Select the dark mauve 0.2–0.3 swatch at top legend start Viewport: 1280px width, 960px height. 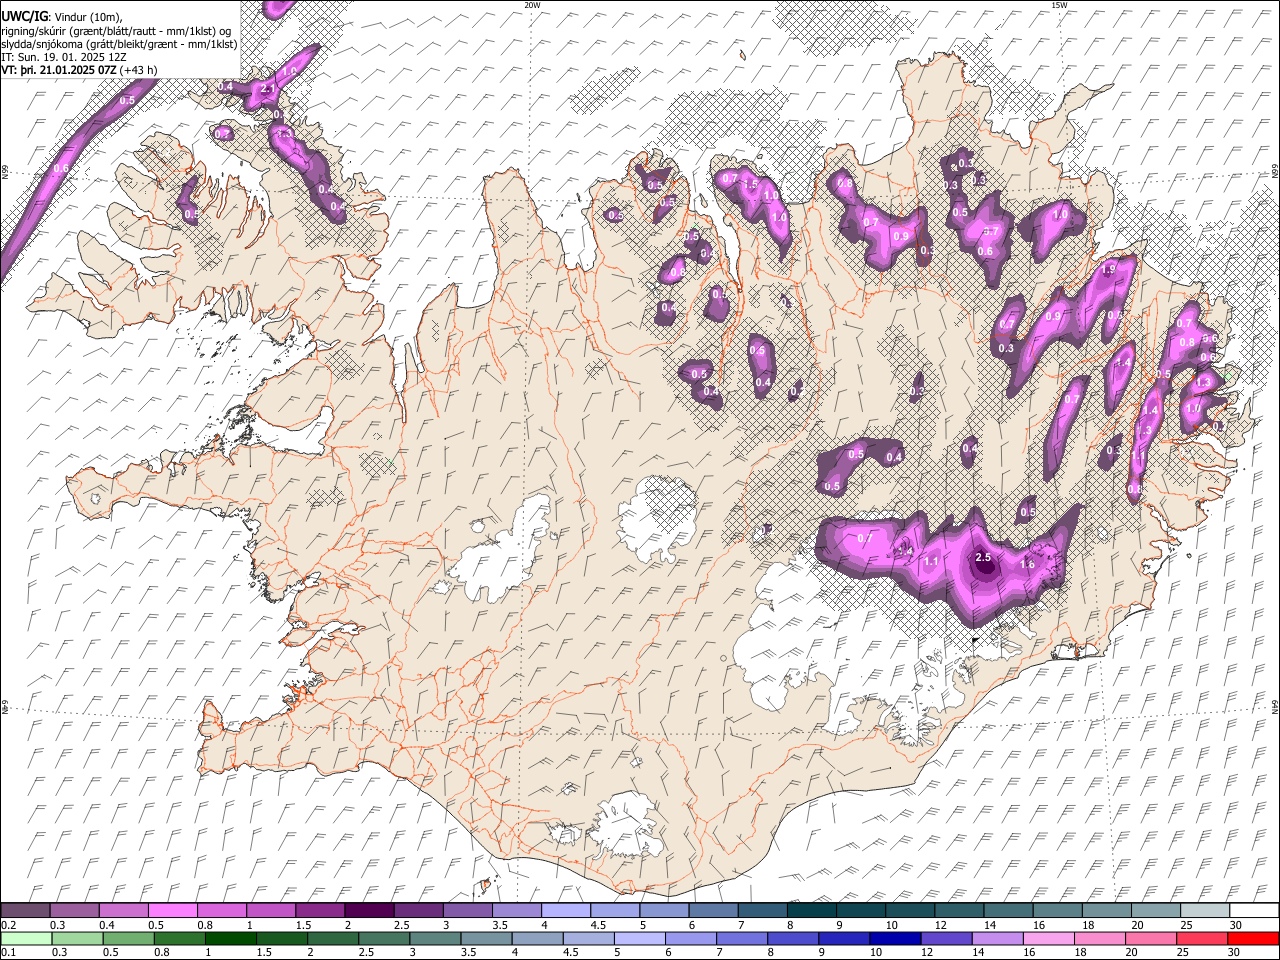[25, 911]
